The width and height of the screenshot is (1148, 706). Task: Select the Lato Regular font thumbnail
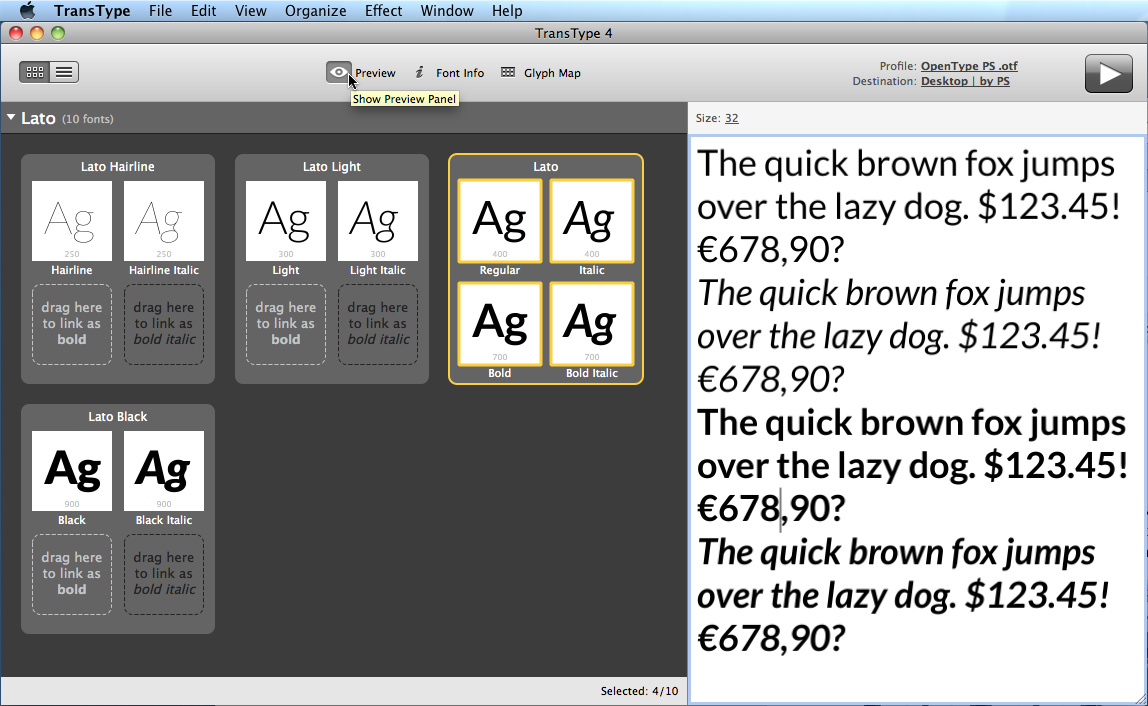point(500,220)
